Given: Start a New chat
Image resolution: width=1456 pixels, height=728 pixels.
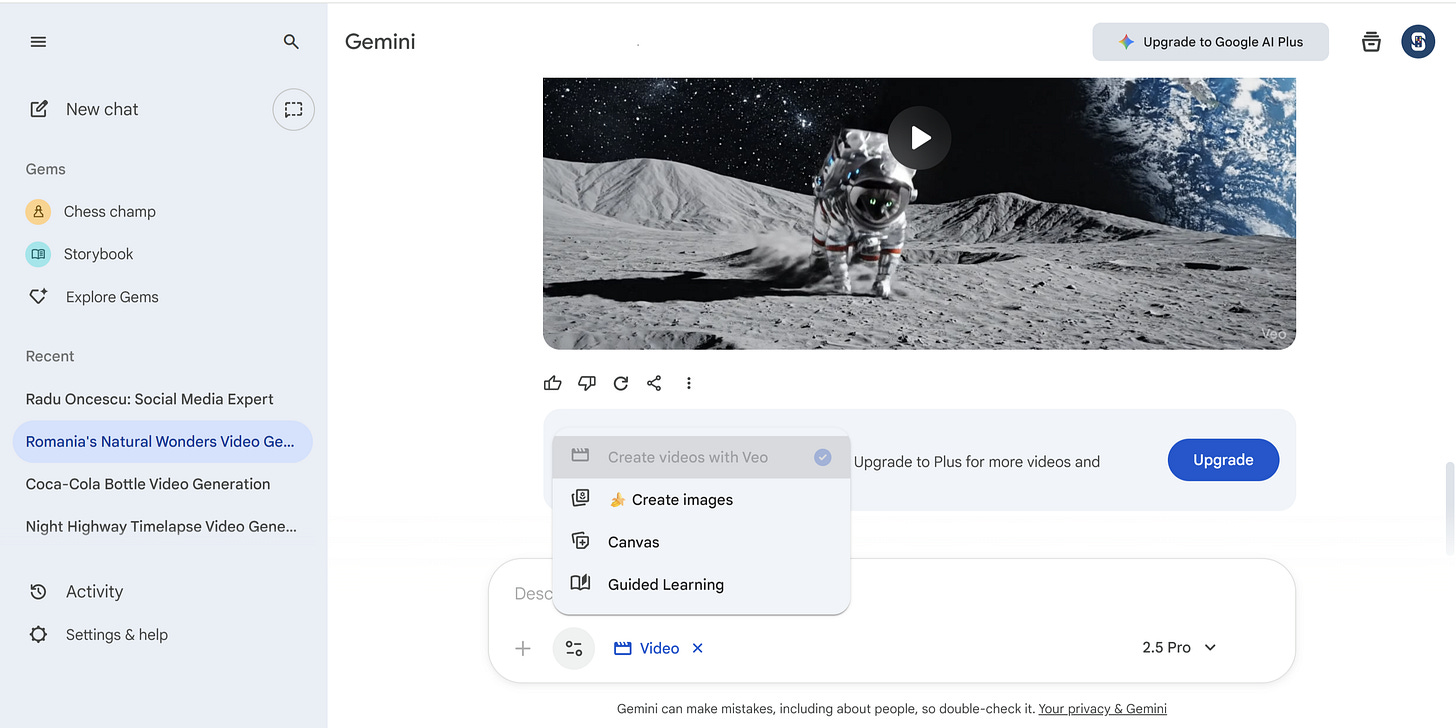Looking at the screenshot, I should 84,110.
